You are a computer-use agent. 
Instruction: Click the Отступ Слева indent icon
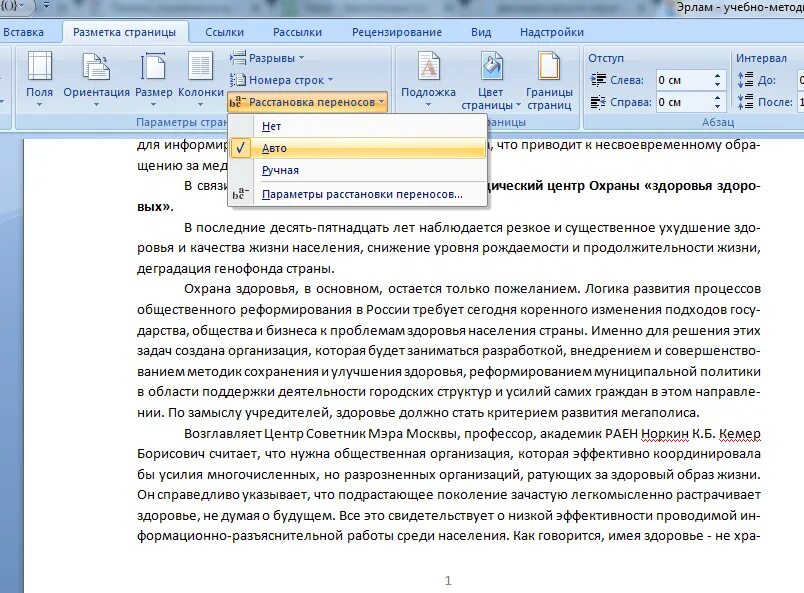[598, 80]
